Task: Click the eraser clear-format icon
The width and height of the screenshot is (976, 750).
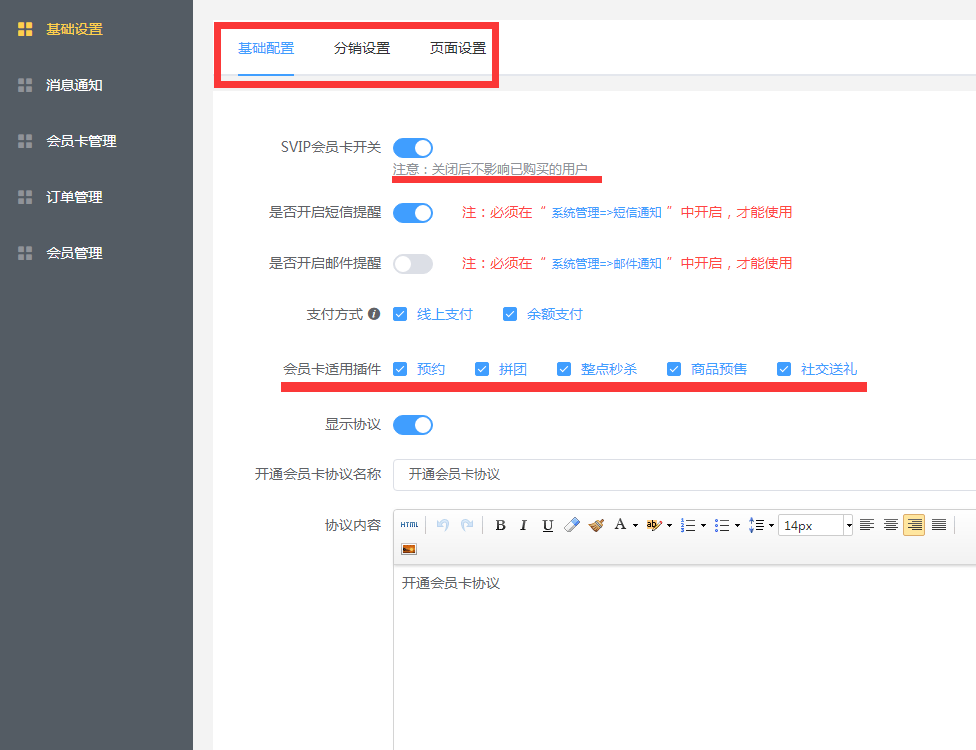Action: (572, 525)
